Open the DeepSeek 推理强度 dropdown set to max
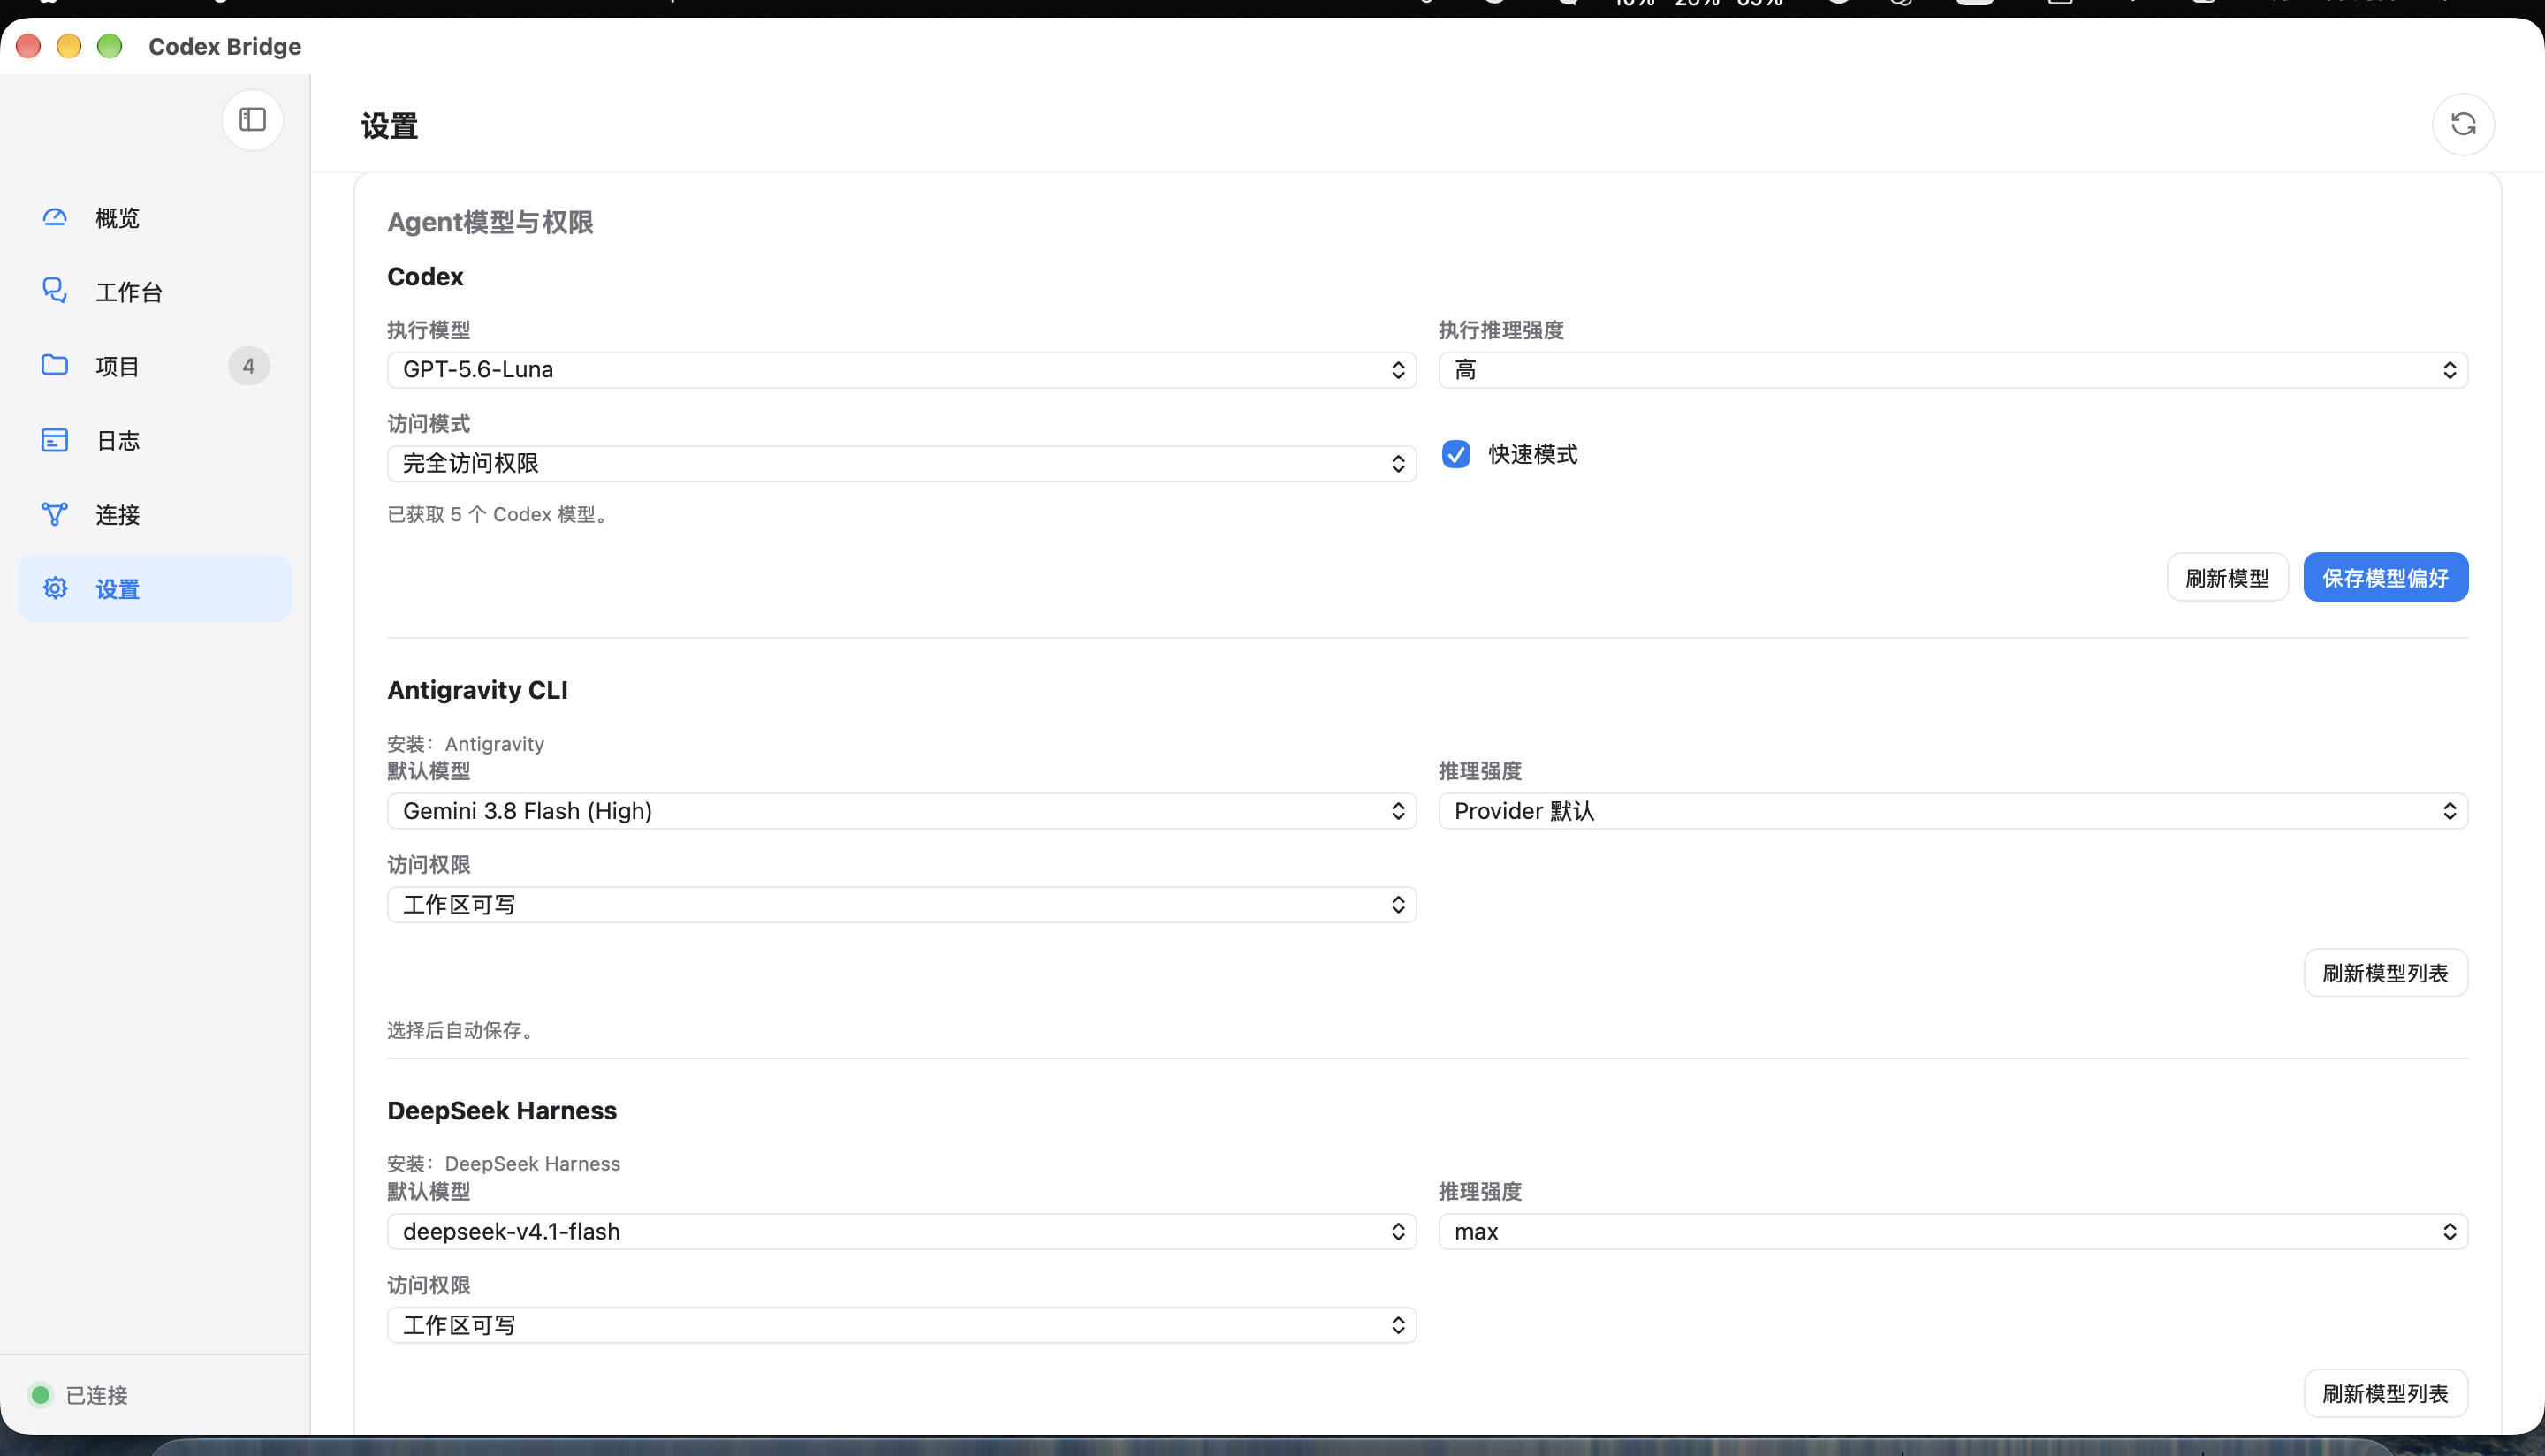 tap(1953, 1231)
